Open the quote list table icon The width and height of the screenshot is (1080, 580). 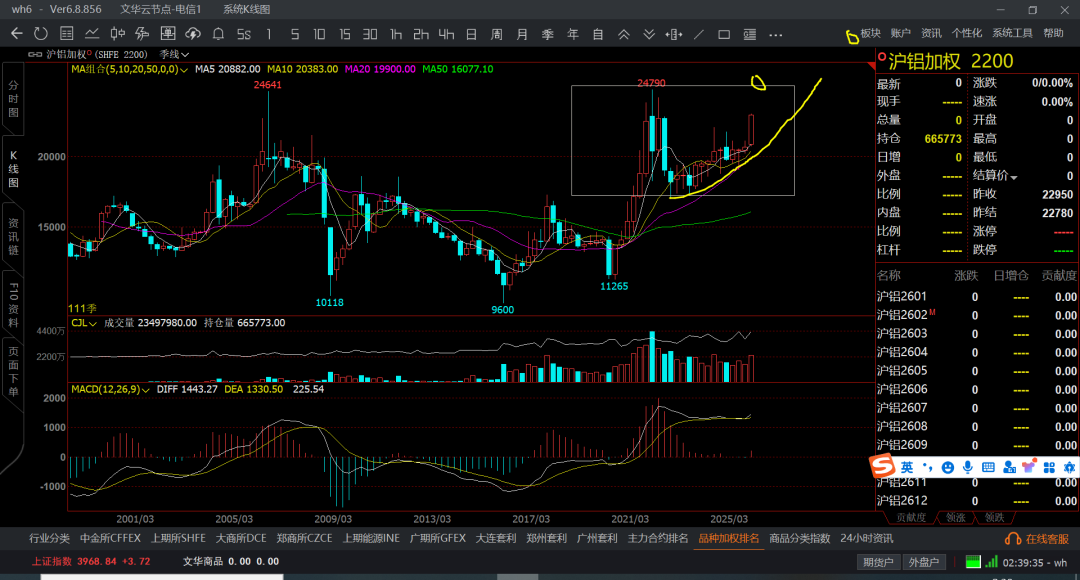coord(67,34)
